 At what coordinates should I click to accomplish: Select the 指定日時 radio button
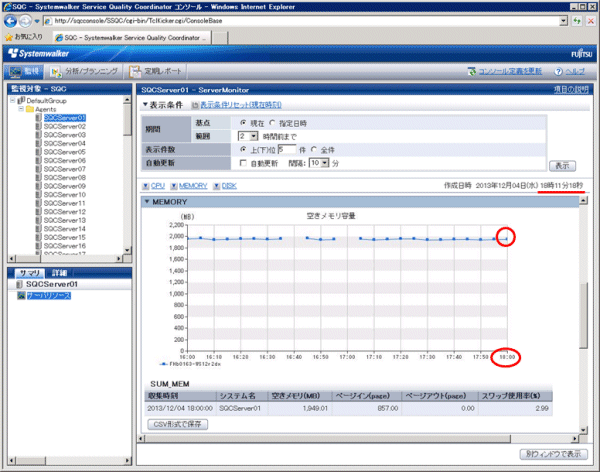[272, 123]
